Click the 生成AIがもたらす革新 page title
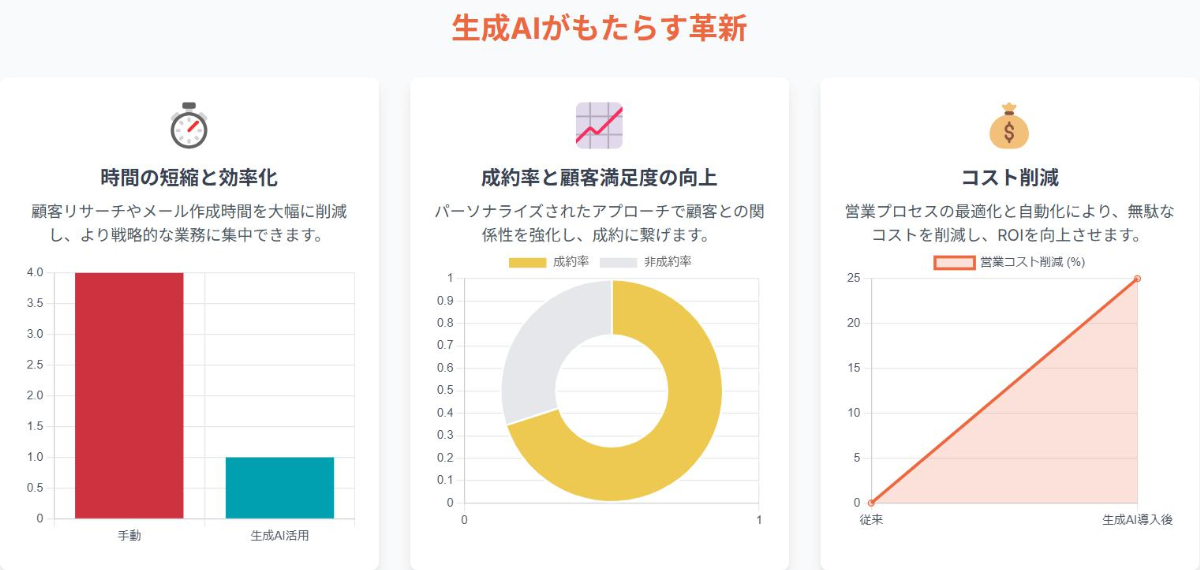 pos(599,28)
